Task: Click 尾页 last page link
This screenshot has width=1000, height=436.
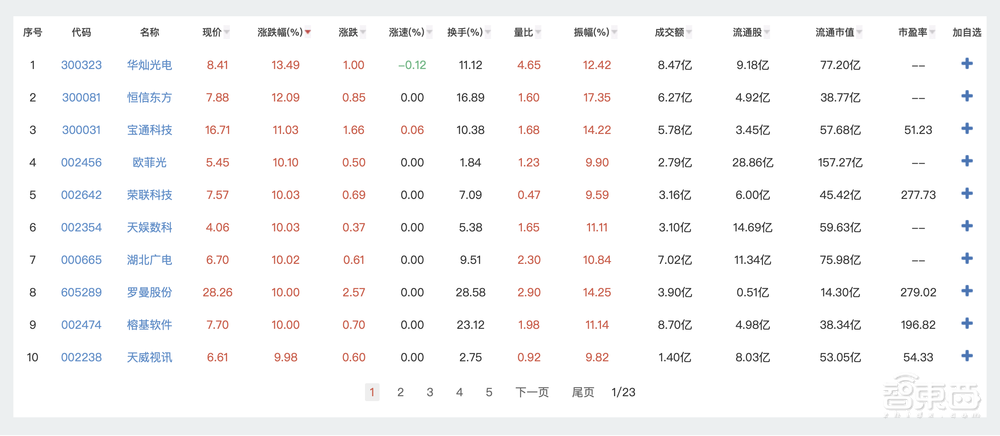Action: [583, 392]
